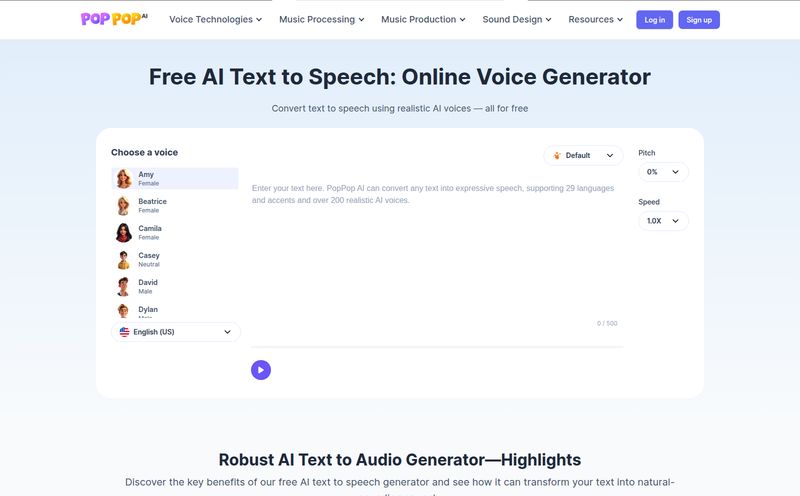Open the PopPop AI logo homepage
The image size is (800, 496).
click(114, 19)
